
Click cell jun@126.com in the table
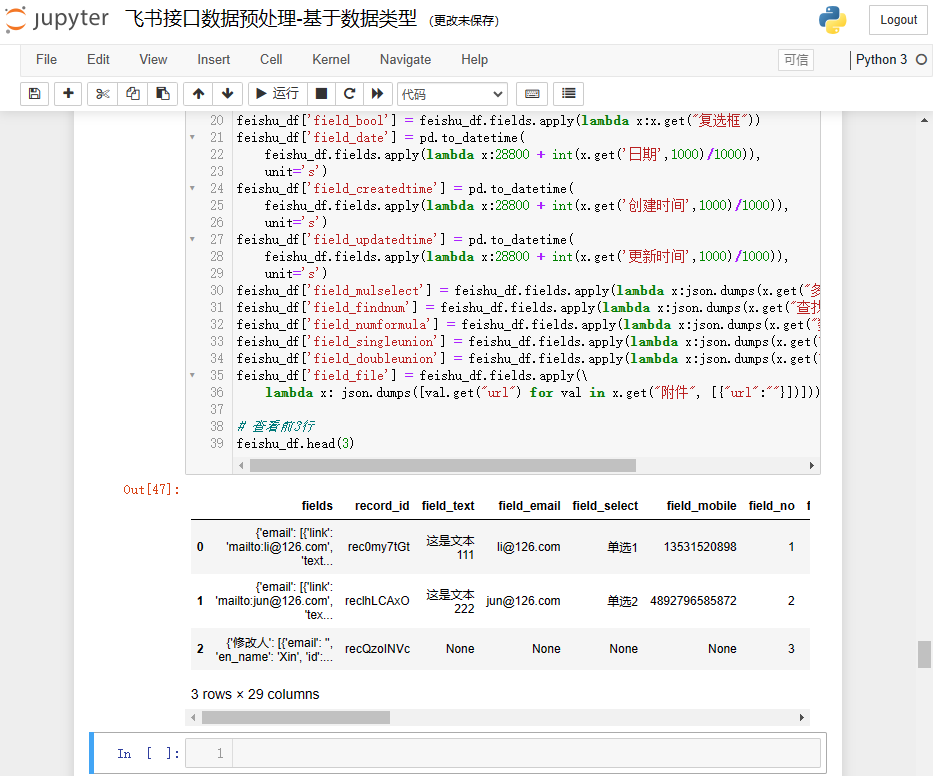click(x=523, y=601)
